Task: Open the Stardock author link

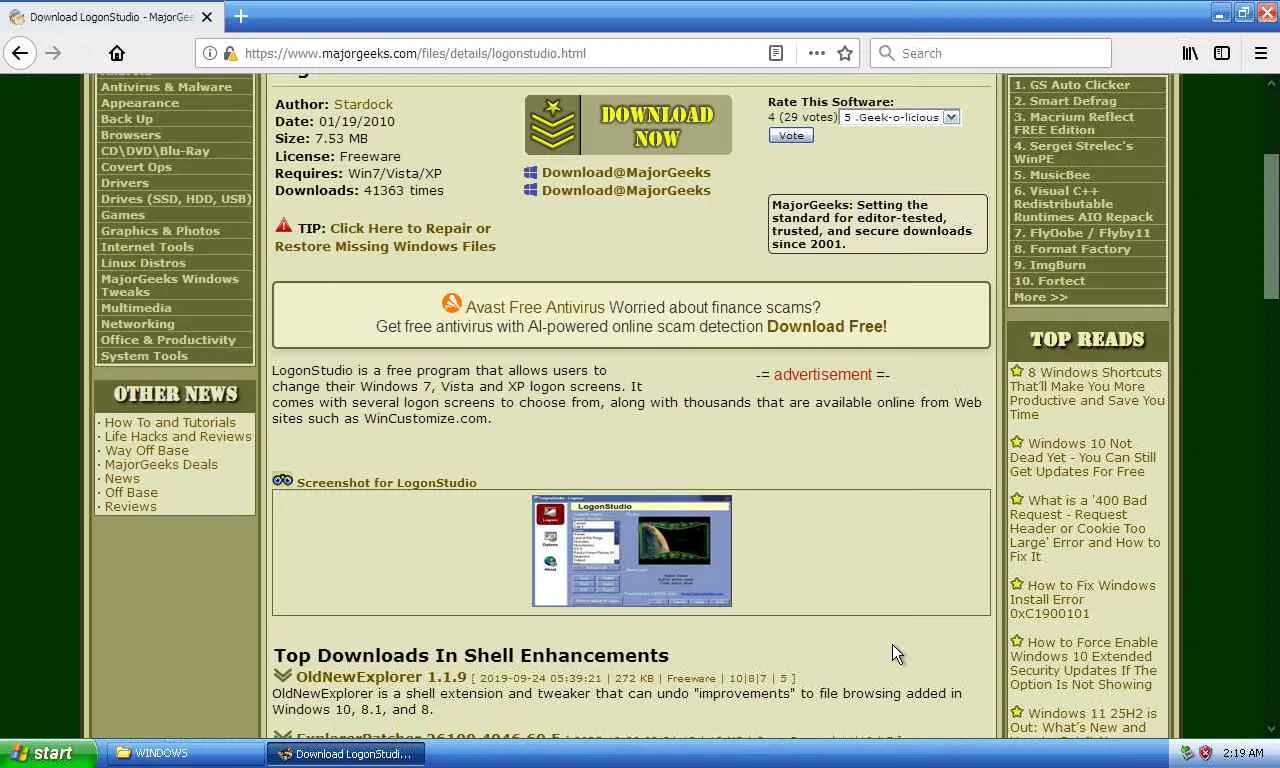Action: pos(363,104)
